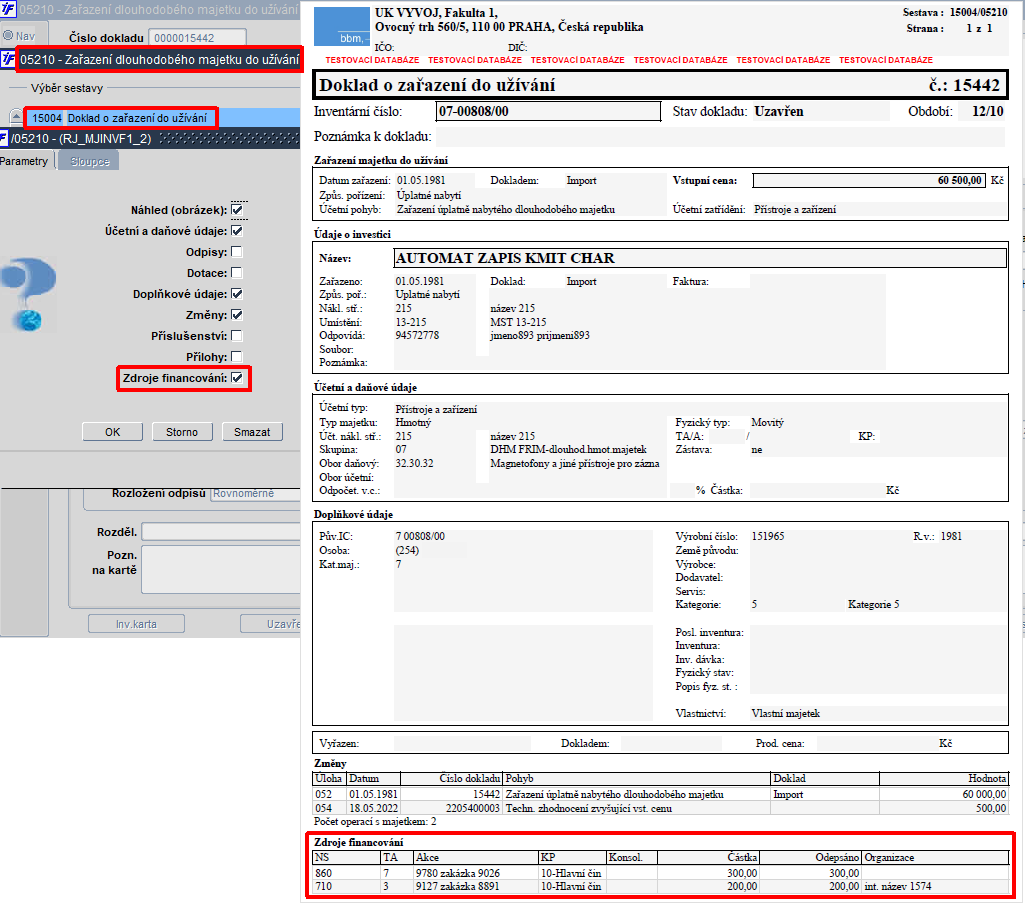Cancel using the Storno button
The image size is (1025, 904).
pyautogui.click(x=182, y=431)
